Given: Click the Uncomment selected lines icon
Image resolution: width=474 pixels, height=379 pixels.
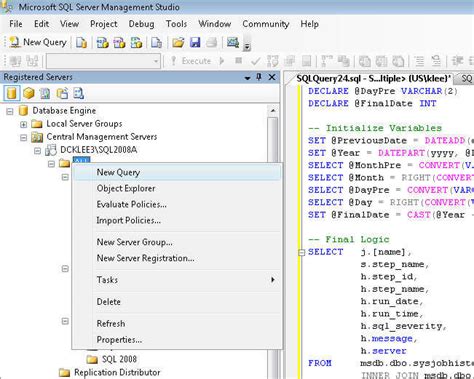Looking at the screenshot, I should (x=436, y=61).
